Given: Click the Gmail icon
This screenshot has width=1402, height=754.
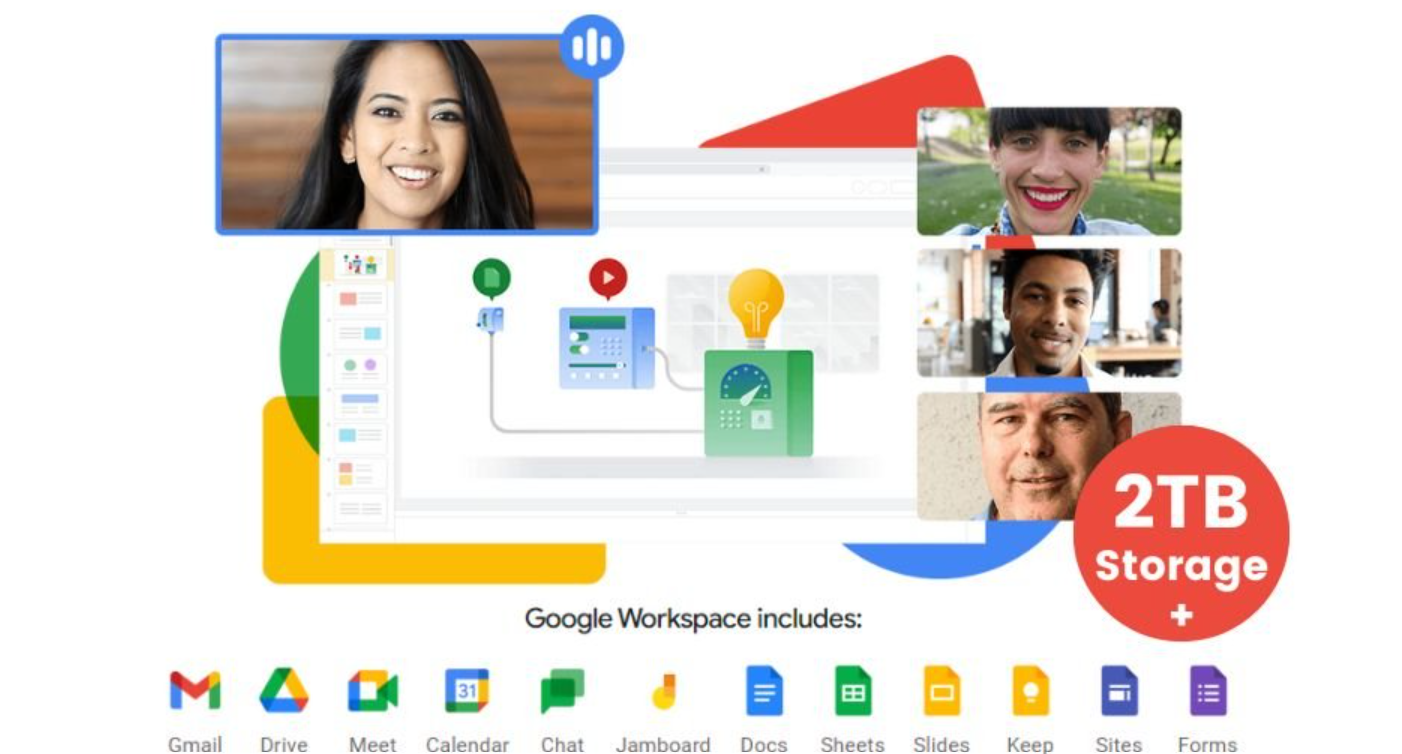Looking at the screenshot, I should click(195, 691).
